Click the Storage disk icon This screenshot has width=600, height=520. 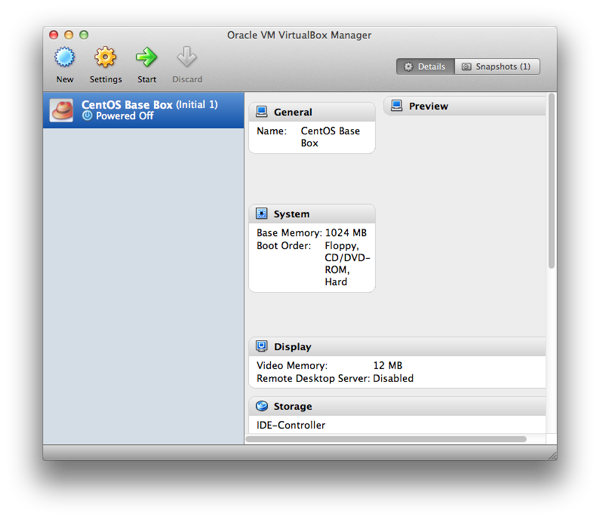pyautogui.click(x=262, y=407)
